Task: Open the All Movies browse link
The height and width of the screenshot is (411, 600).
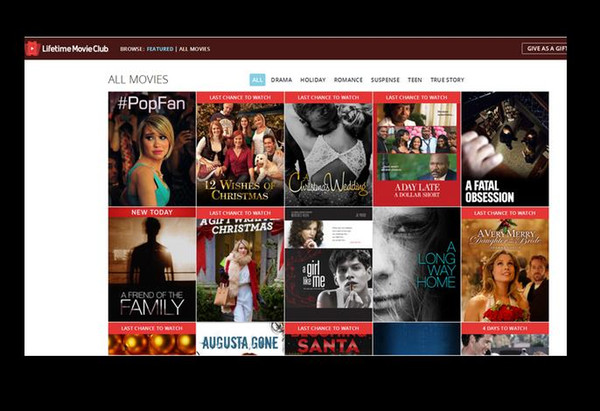Action: click(x=194, y=49)
